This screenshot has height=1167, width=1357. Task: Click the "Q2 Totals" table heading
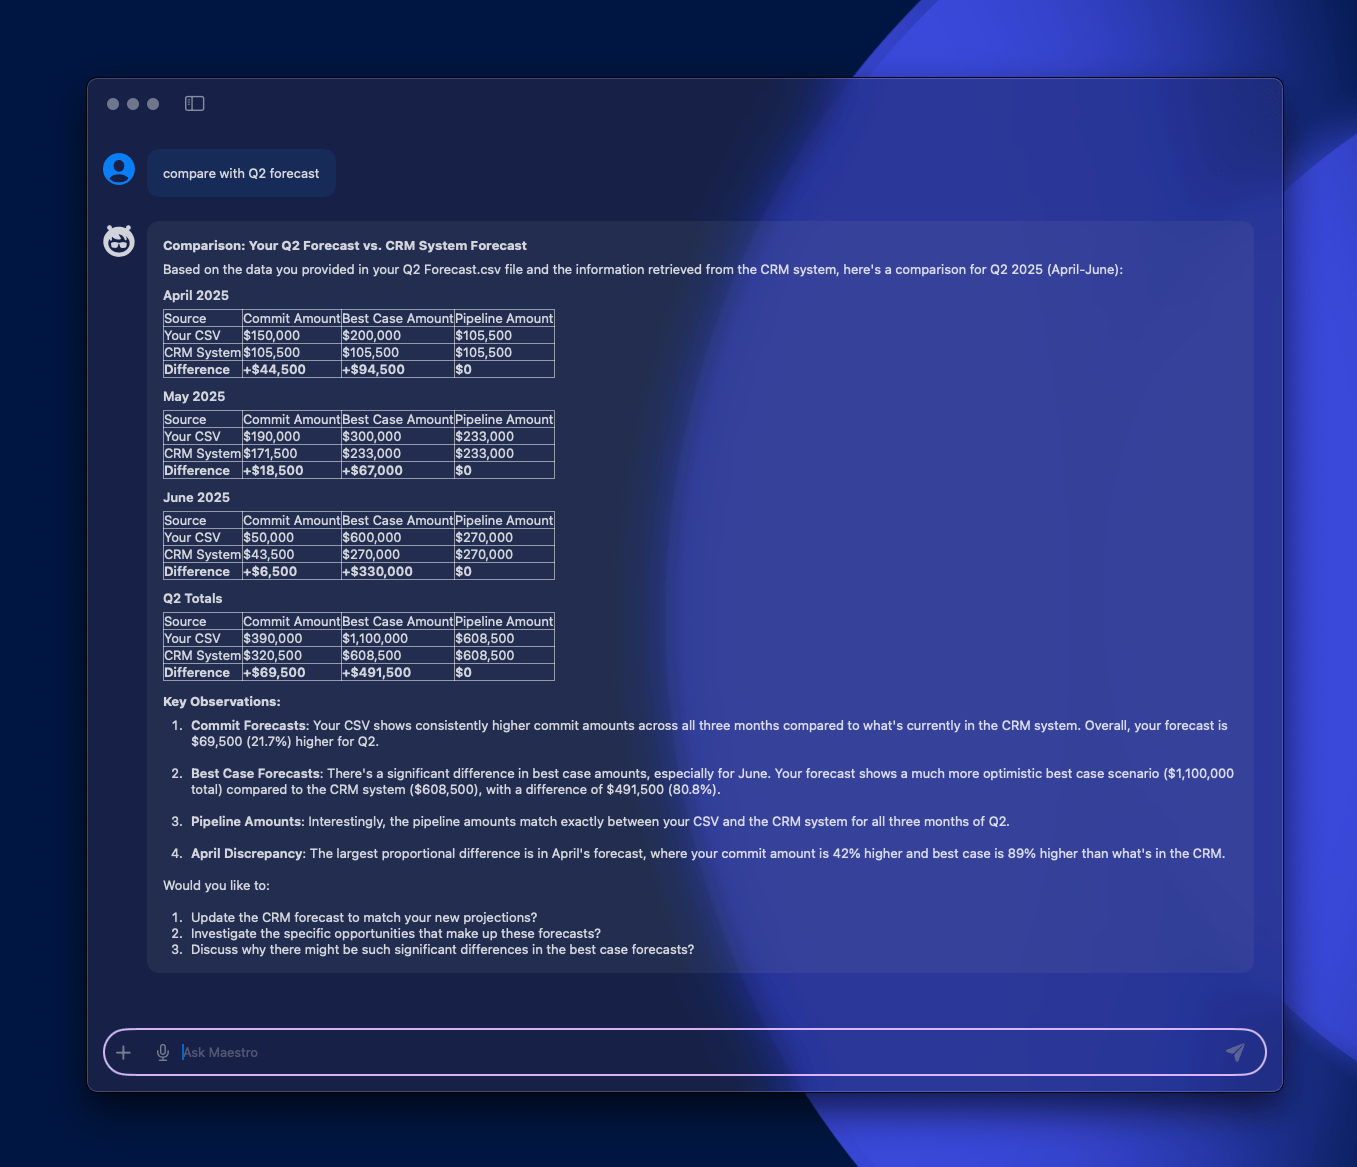193,598
